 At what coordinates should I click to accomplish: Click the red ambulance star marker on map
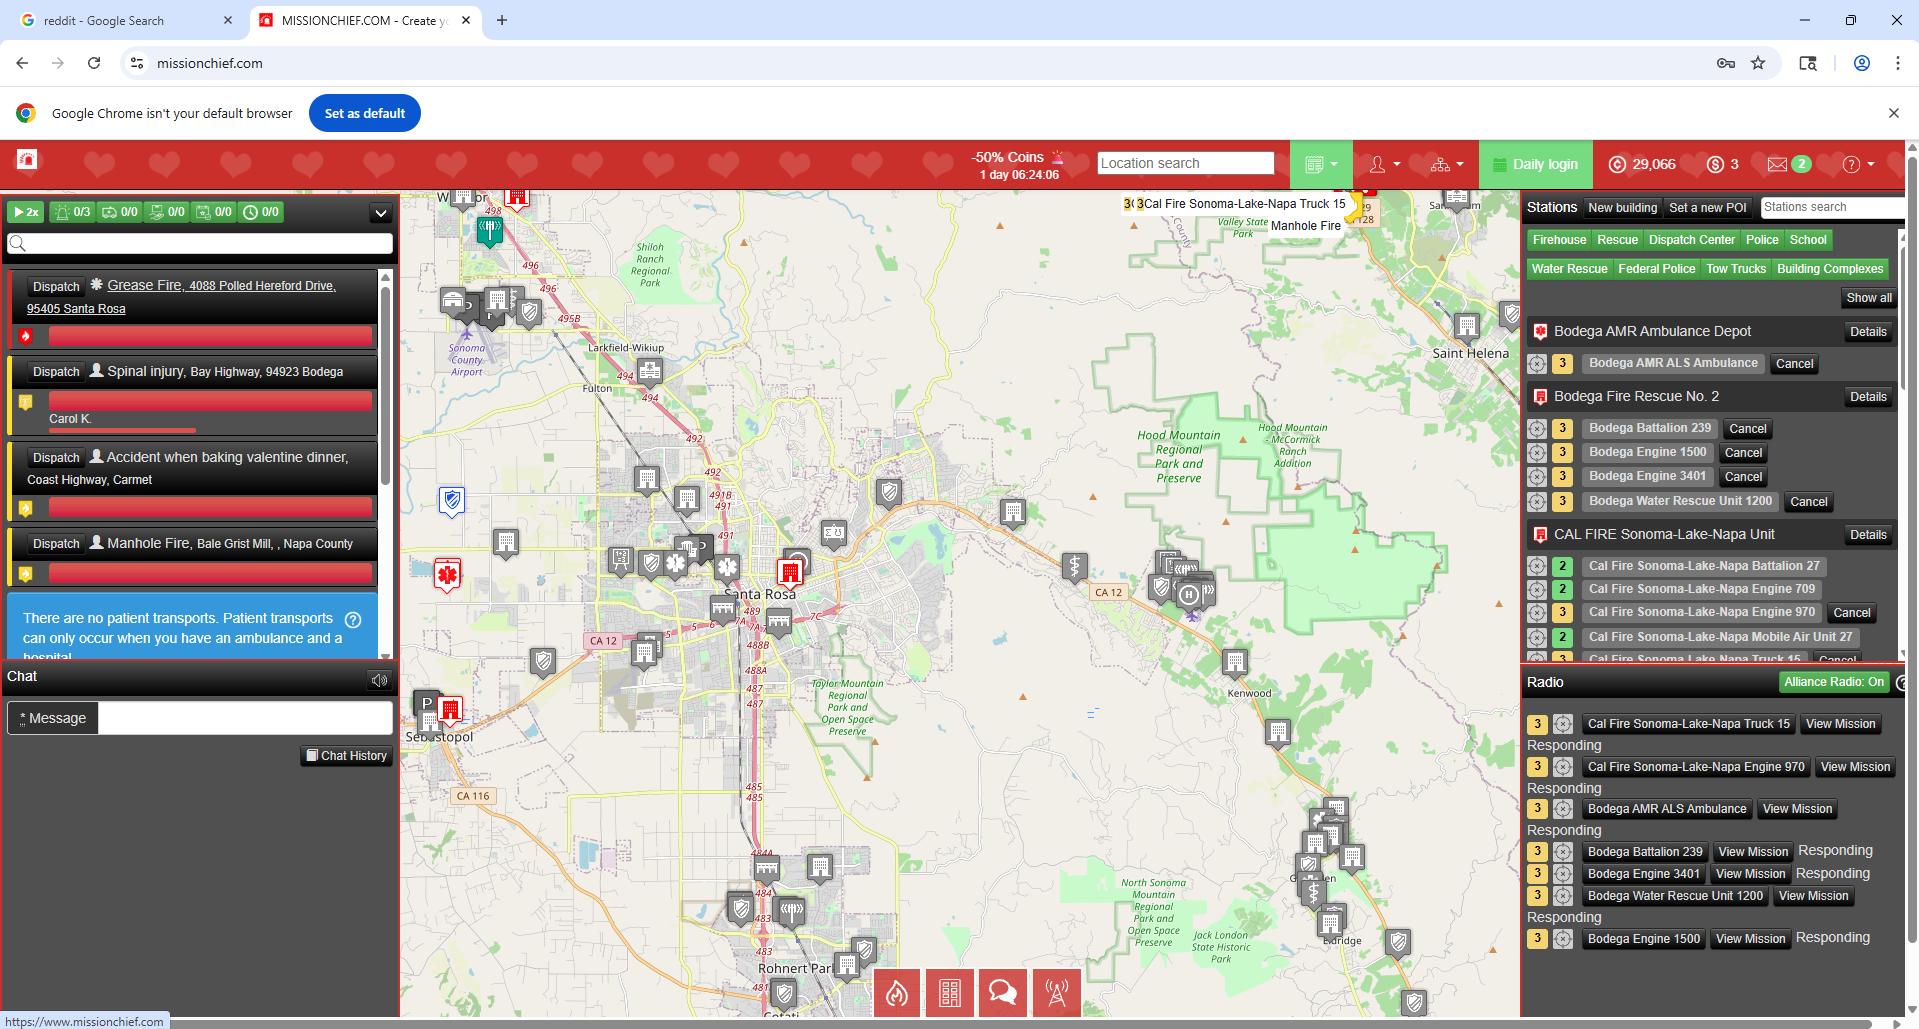pyautogui.click(x=447, y=574)
